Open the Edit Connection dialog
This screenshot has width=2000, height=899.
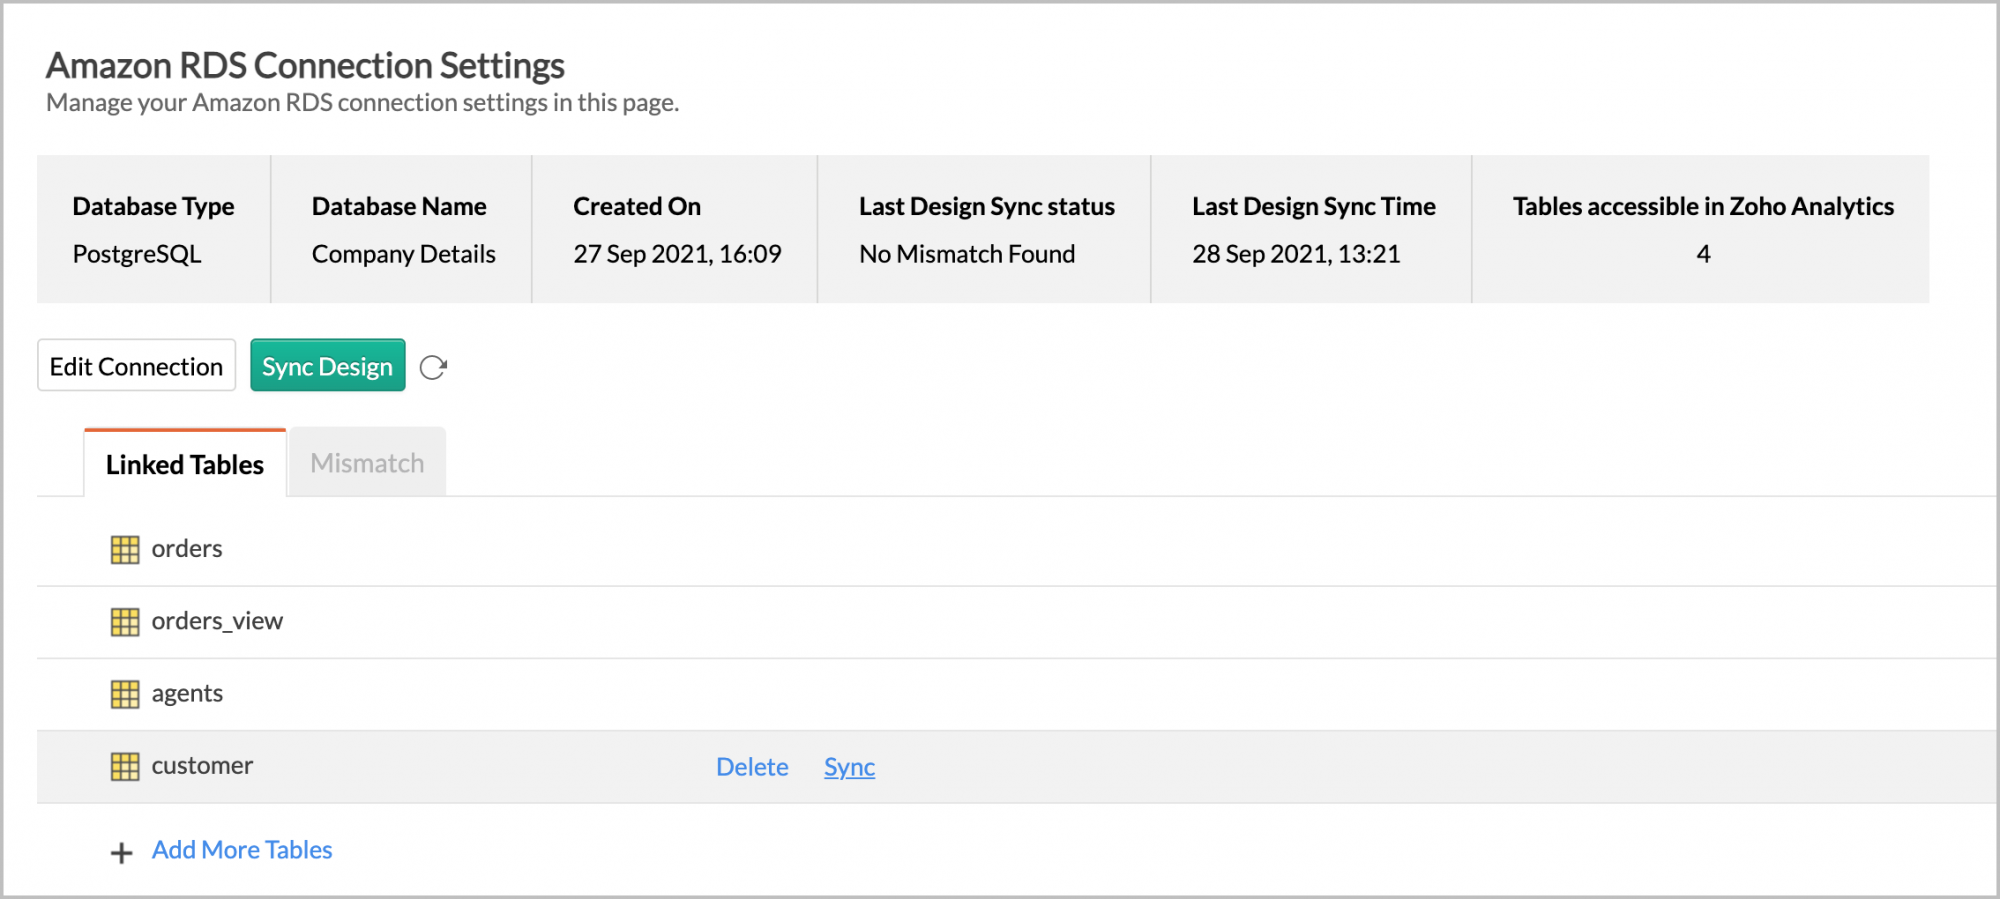click(x=137, y=365)
